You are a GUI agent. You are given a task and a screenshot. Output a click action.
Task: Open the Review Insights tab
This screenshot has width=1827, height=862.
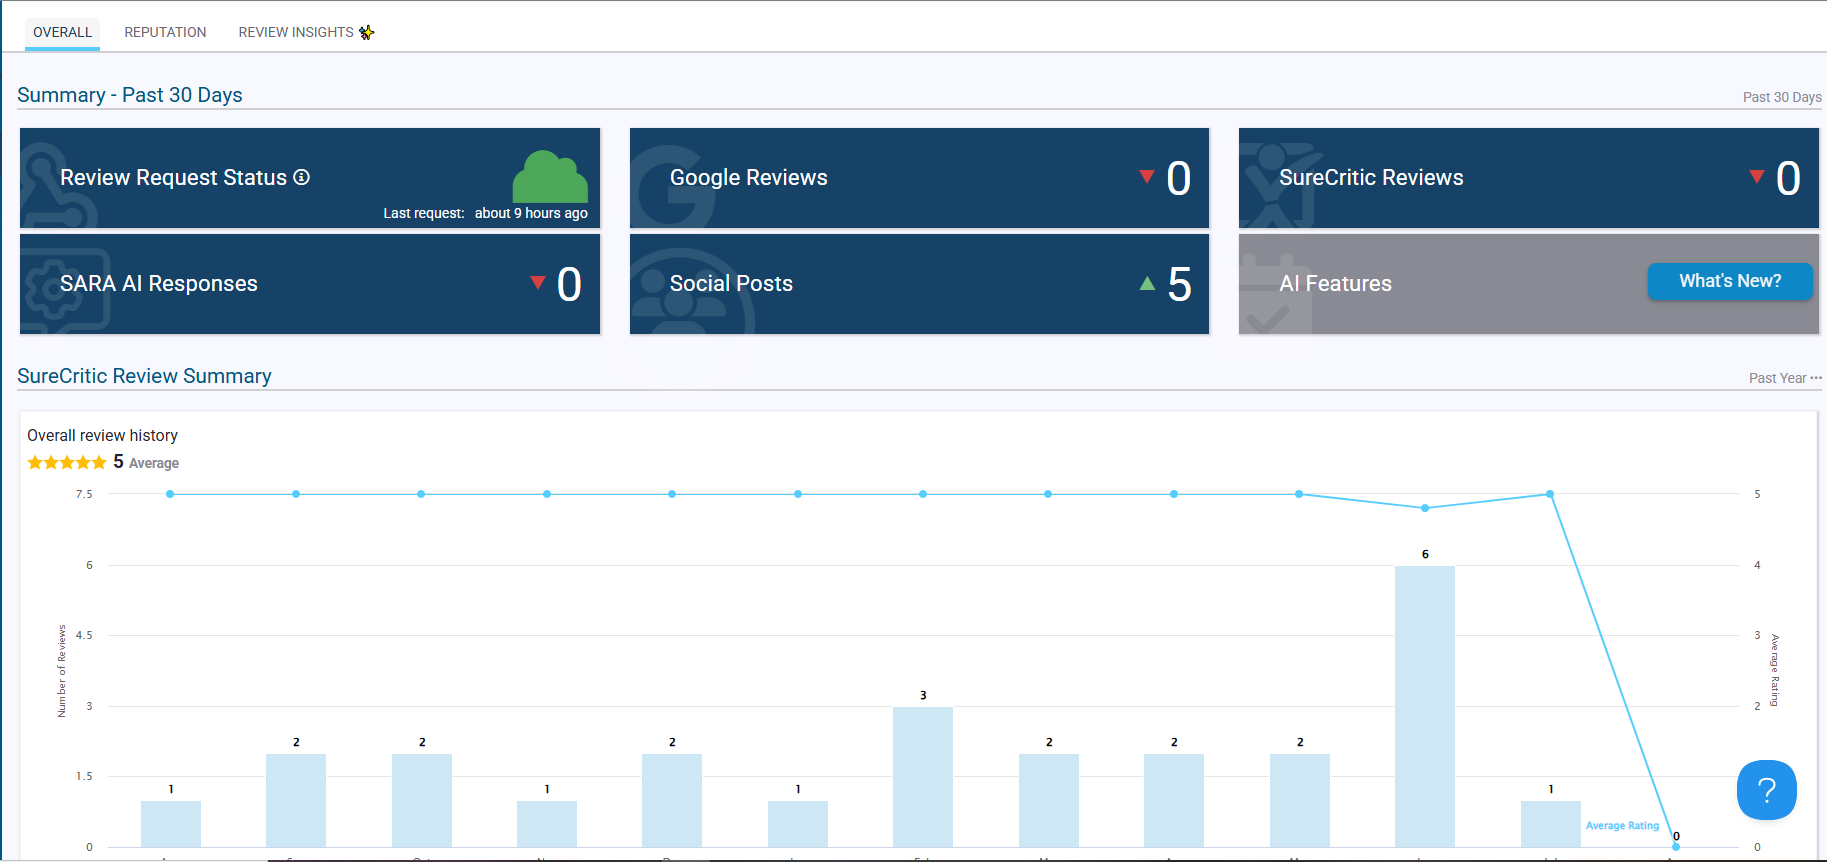point(295,32)
